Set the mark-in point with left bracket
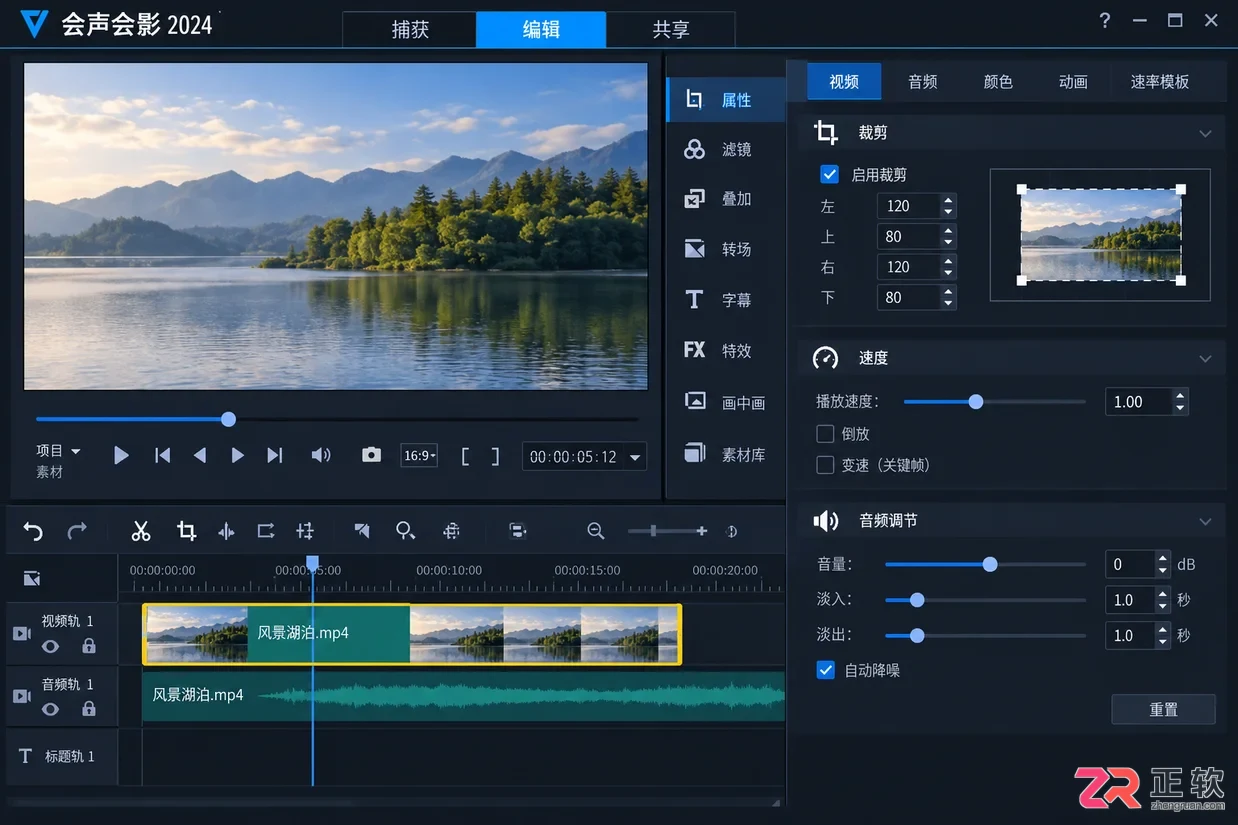This screenshot has height=825, width=1238. (465, 456)
